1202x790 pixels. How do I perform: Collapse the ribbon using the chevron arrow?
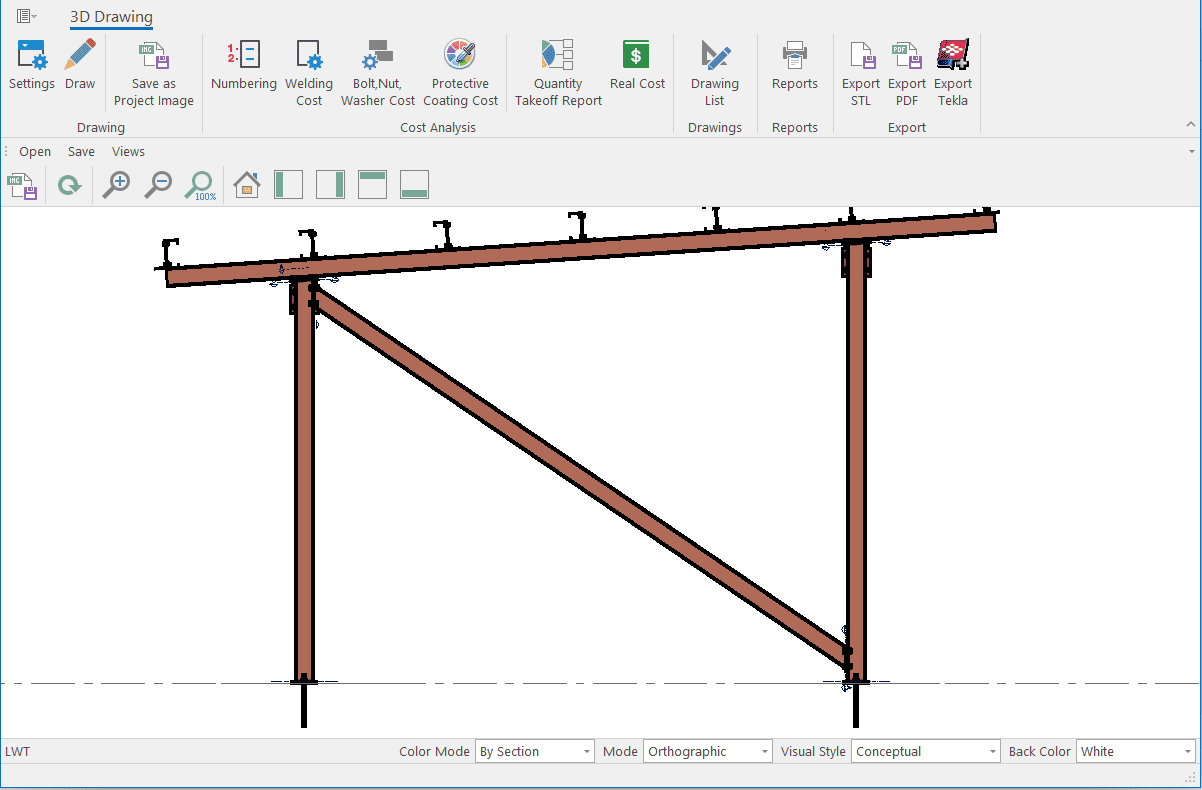(x=1190, y=124)
